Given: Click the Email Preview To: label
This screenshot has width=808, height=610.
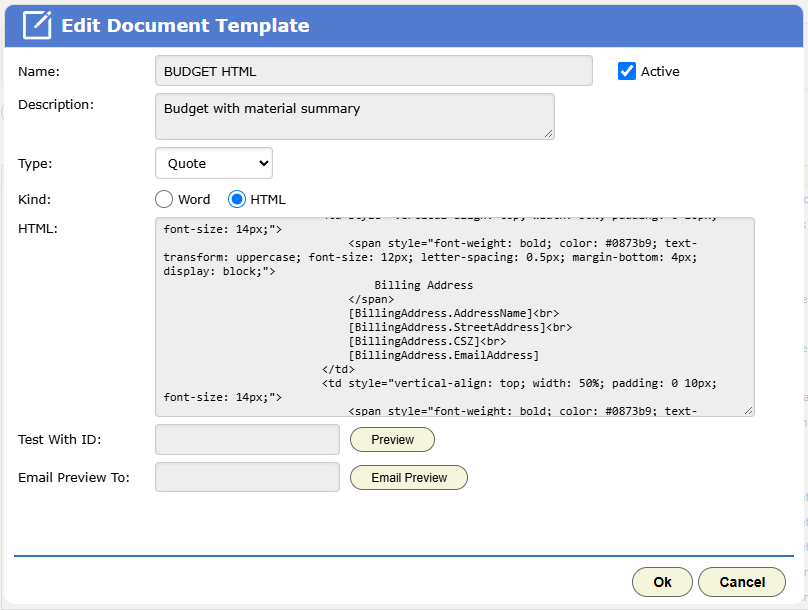Looking at the screenshot, I should coord(74,478).
